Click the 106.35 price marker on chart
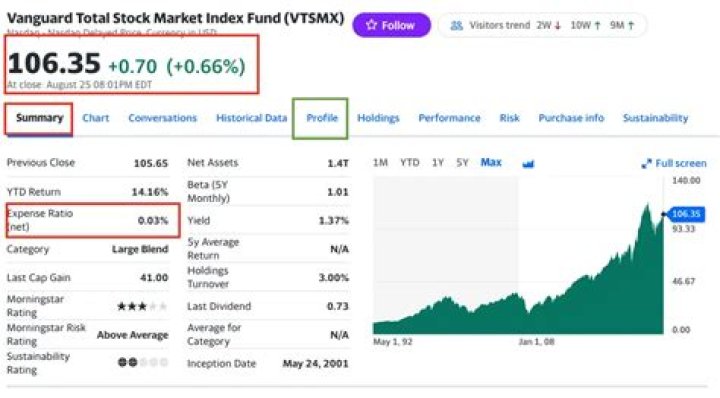 click(686, 214)
